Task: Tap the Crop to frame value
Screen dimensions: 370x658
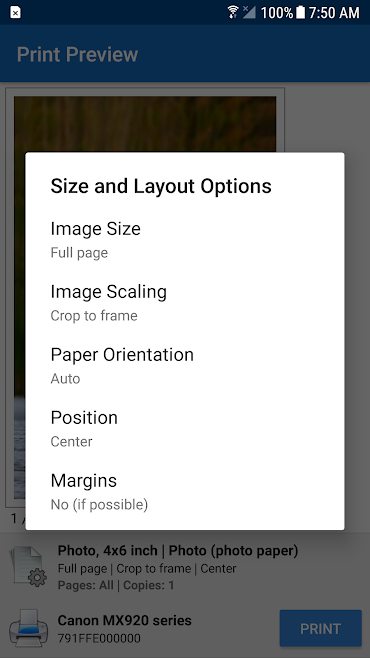Action: 94,316
